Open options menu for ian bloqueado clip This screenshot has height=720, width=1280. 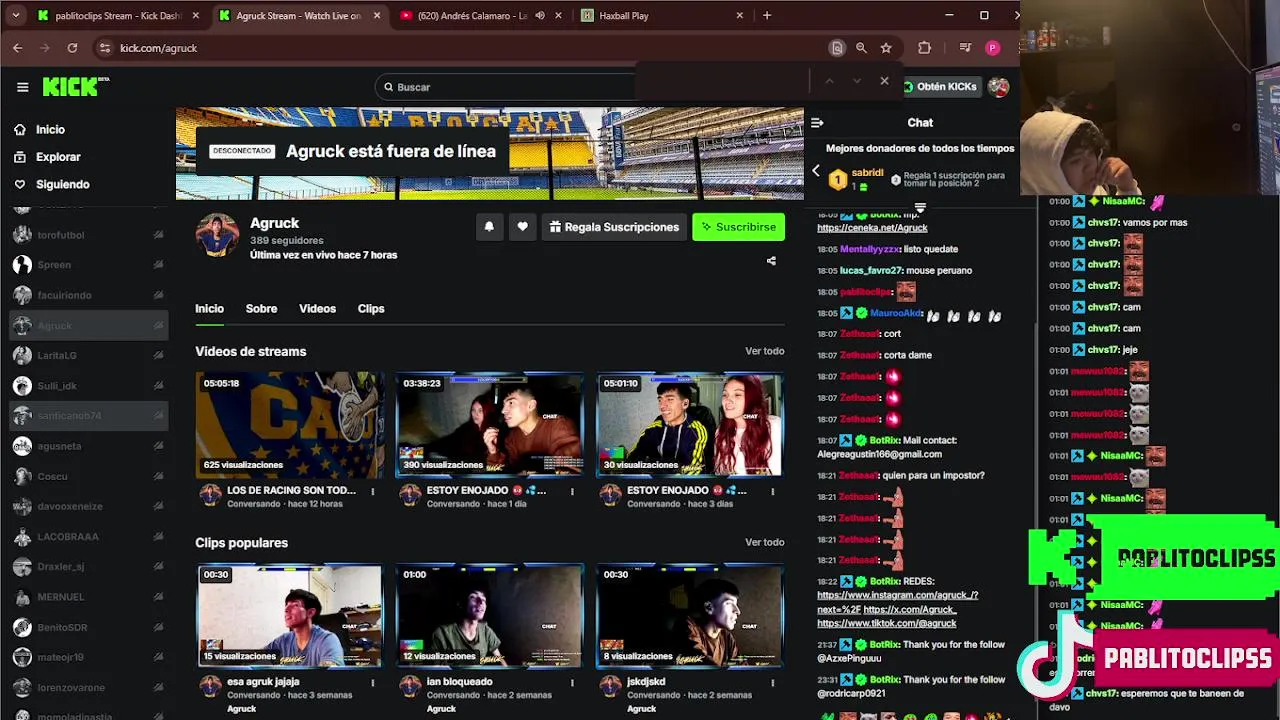[x=572, y=683]
